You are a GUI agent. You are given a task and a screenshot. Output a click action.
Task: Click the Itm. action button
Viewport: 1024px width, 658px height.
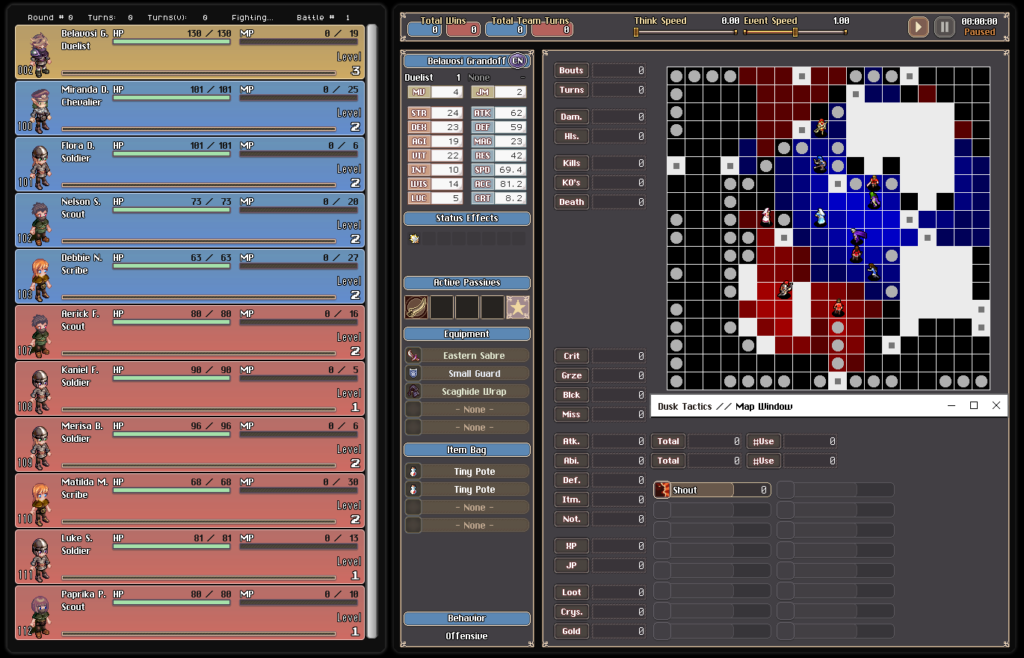(x=571, y=500)
